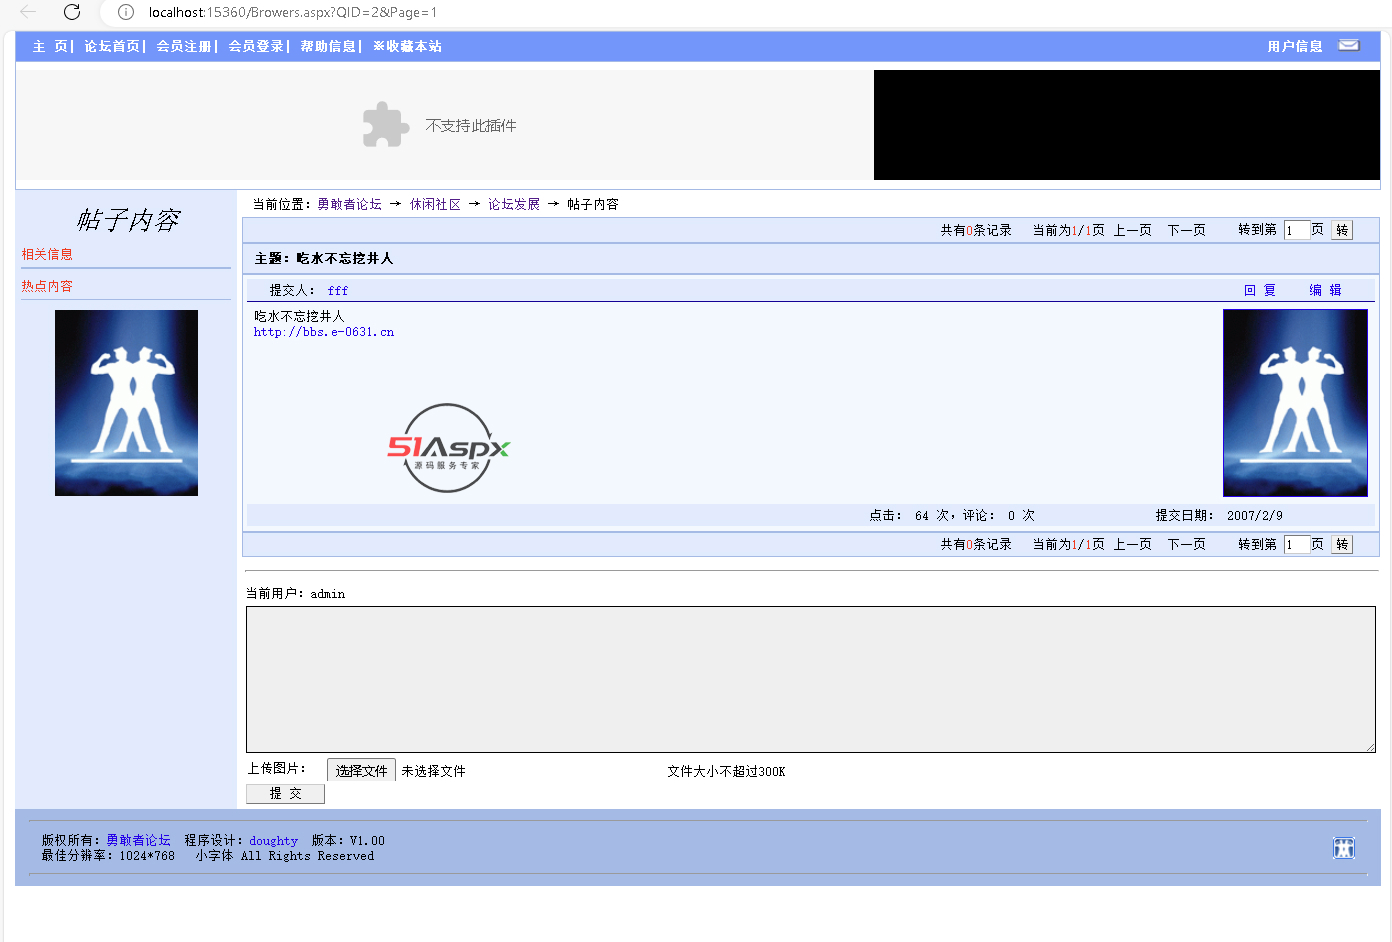The image size is (1392, 942).
Task: Click the puzzle-piece plugin placeholder icon
Action: point(386,125)
